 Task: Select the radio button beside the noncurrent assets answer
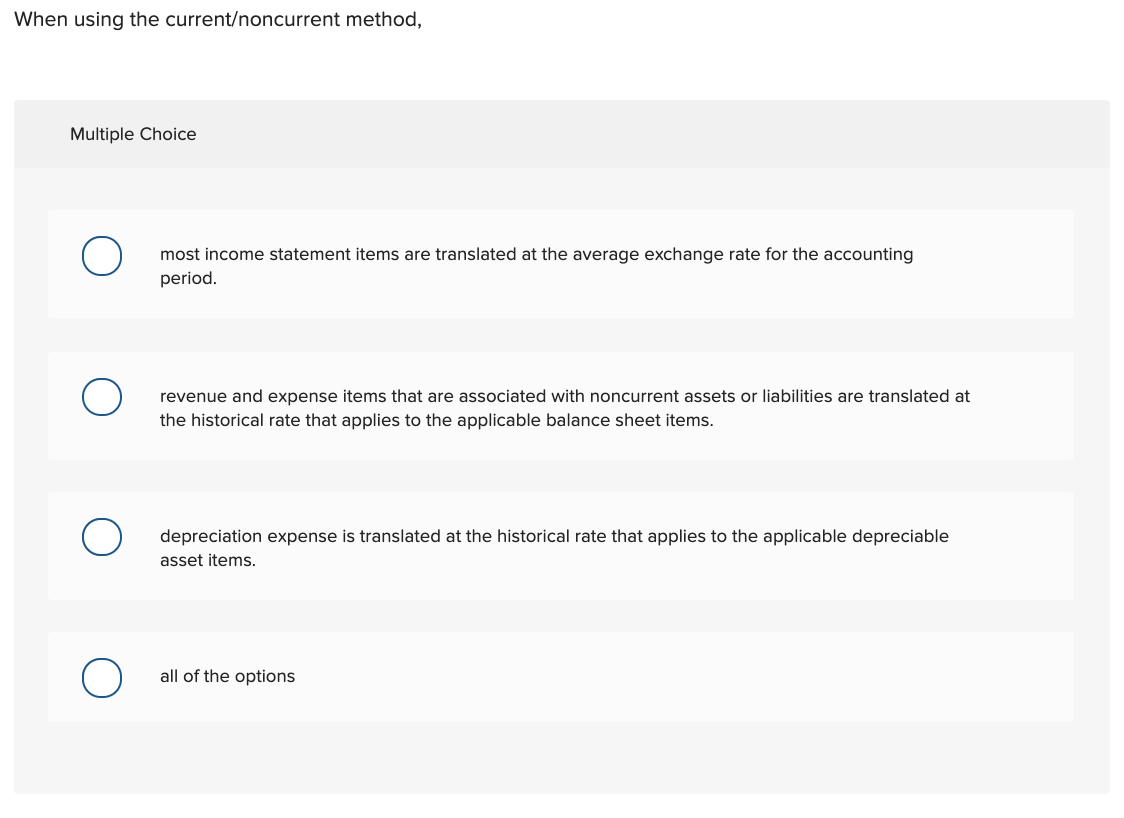(x=101, y=397)
